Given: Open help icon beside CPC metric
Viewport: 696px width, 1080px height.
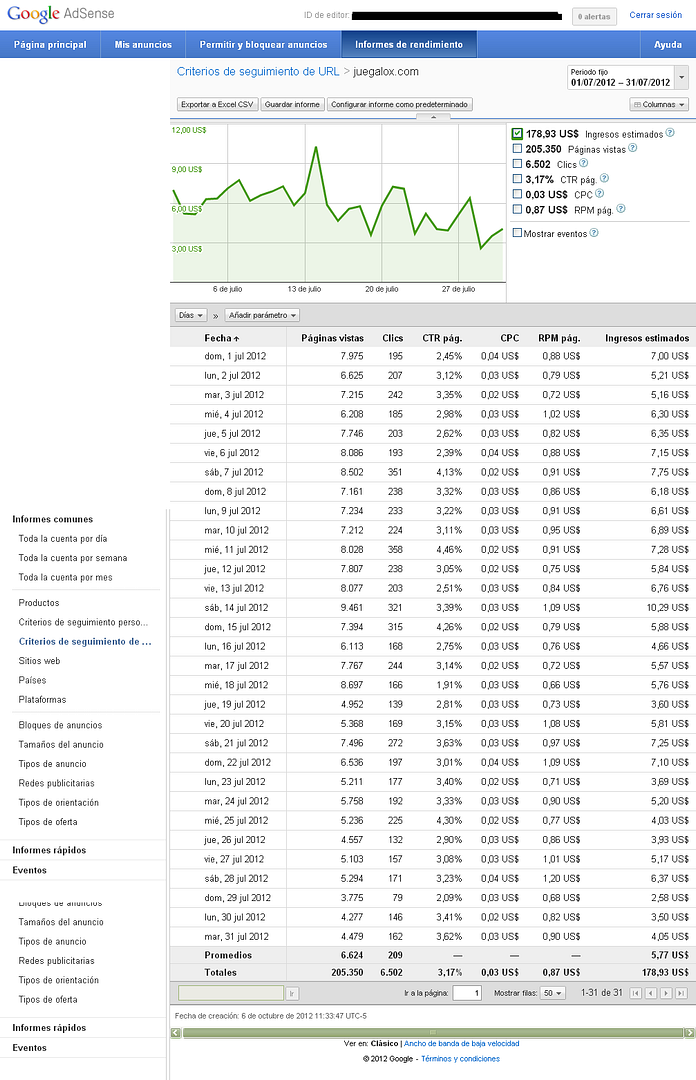Looking at the screenshot, I should point(600,194).
